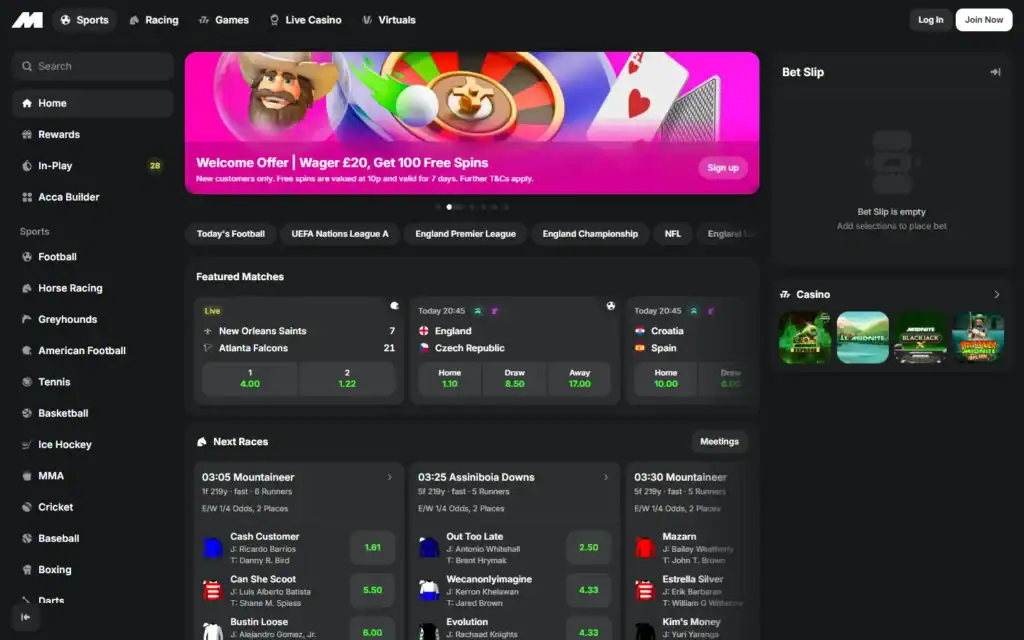This screenshot has width=1024, height=640.
Task: Pick New Orleans Saints odds 4.00
Action: coord(250,379)
